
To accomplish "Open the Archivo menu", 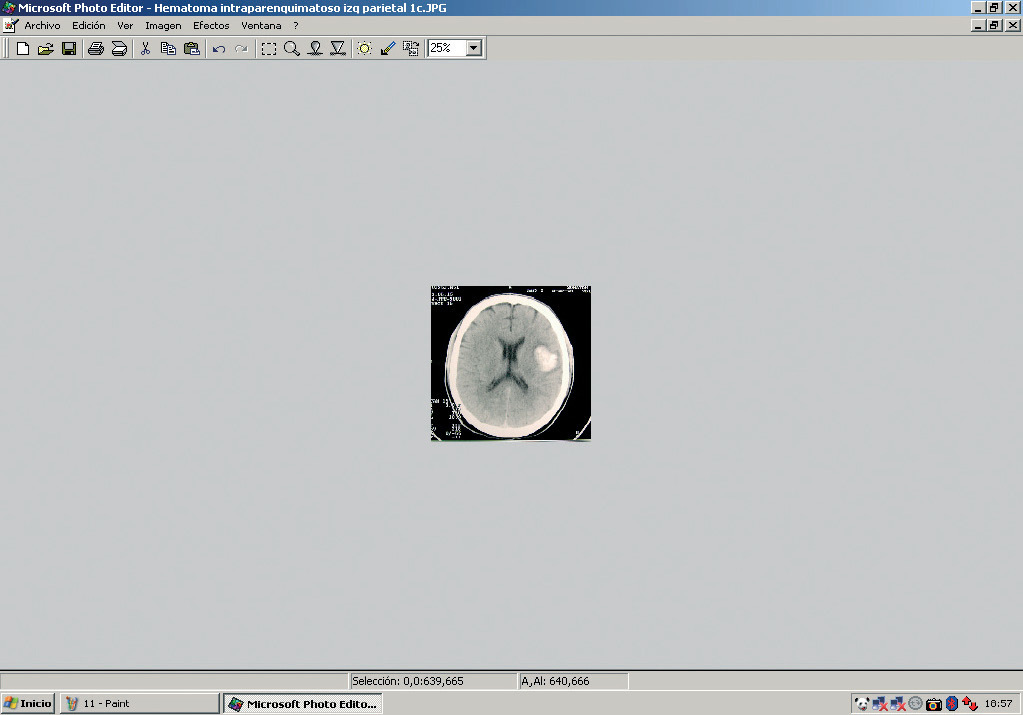I will coord(42,26).
